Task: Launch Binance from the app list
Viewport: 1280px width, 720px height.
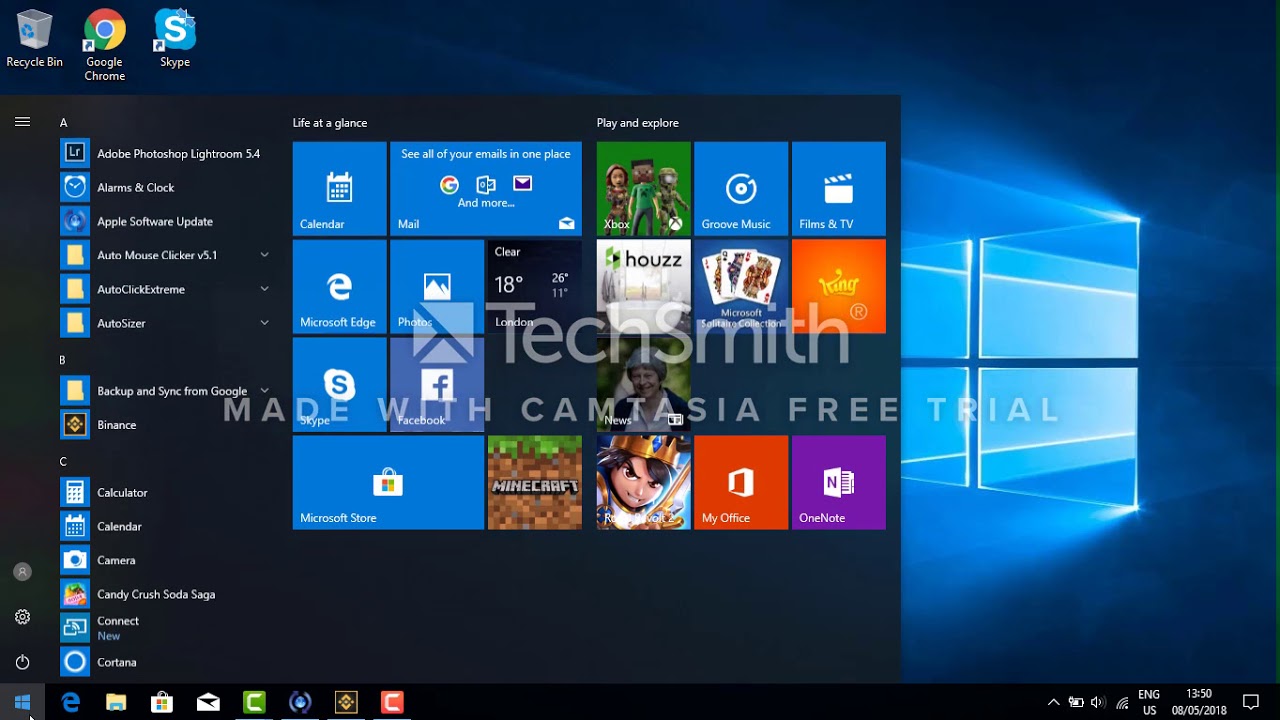Action: 165,425
